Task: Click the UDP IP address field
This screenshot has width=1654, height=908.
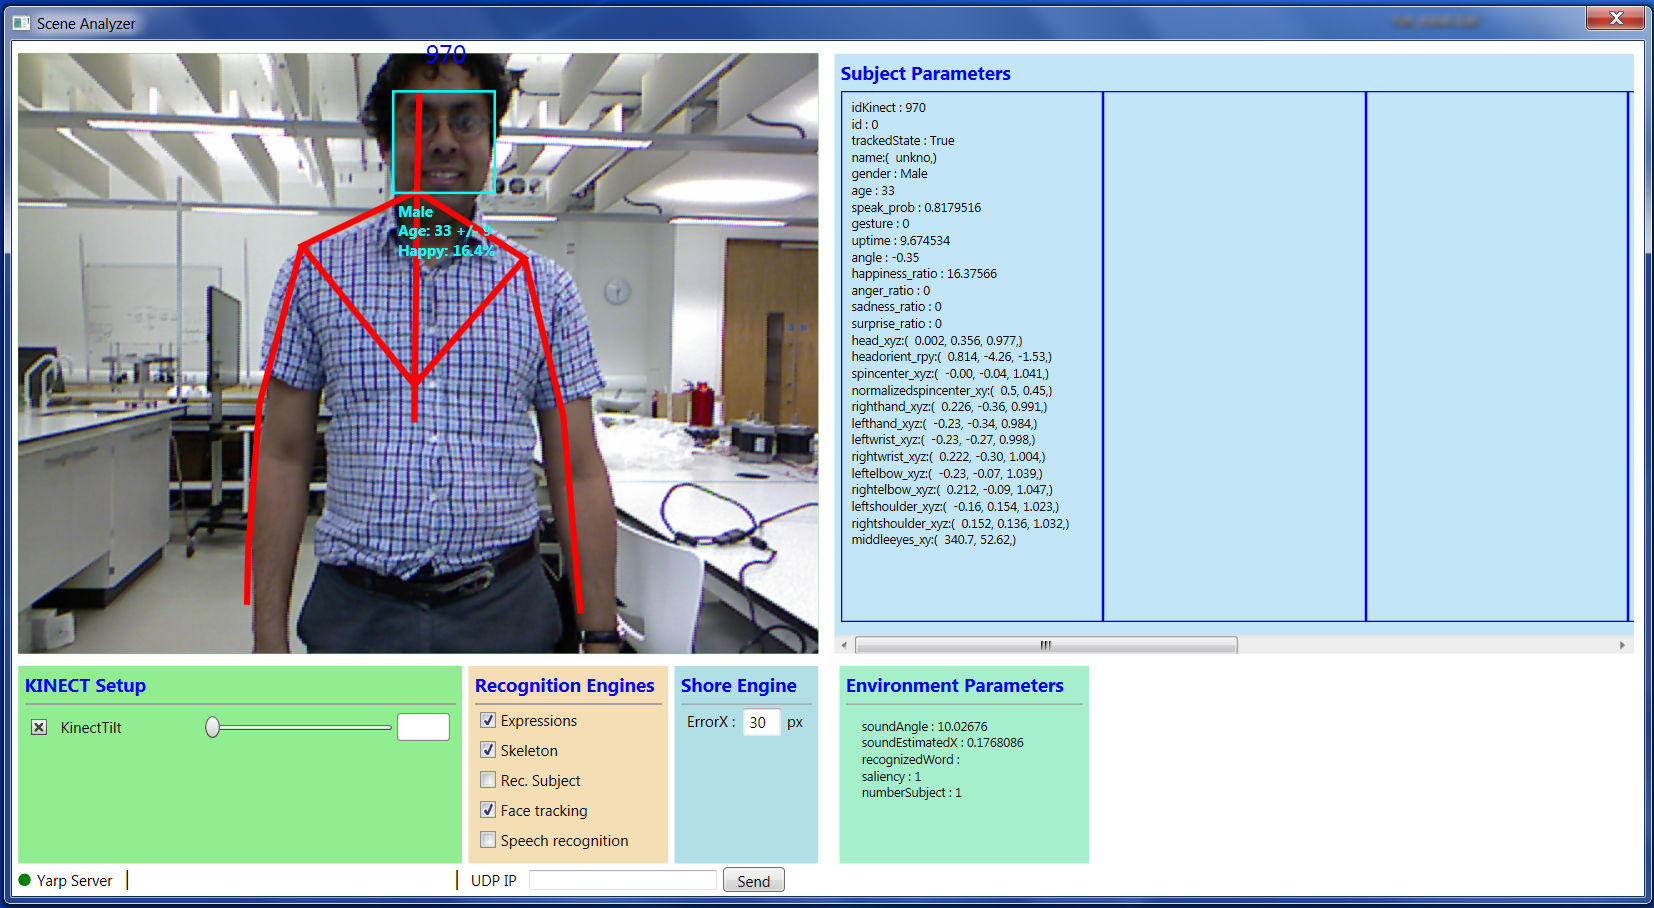Action: tap(623, 880)
